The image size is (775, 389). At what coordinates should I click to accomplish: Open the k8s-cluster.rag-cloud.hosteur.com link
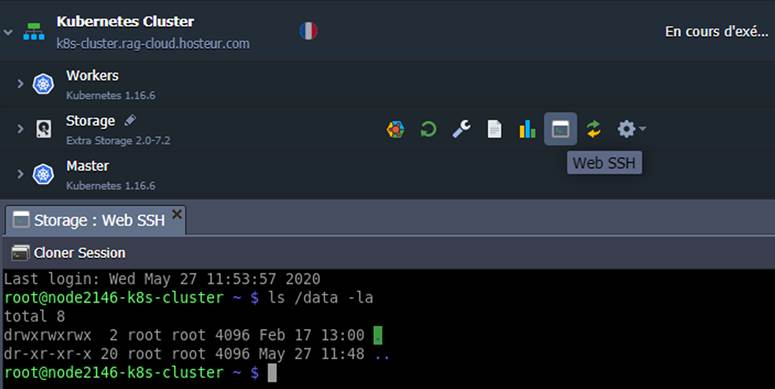(153, 43)
